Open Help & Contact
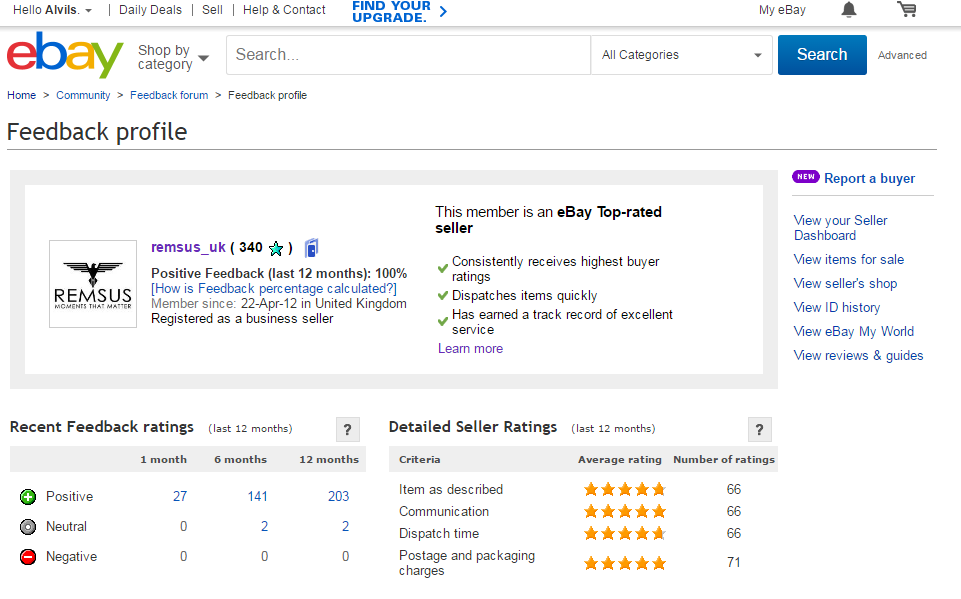The width and height of the screenshot is (961, 599). (284, 10)
